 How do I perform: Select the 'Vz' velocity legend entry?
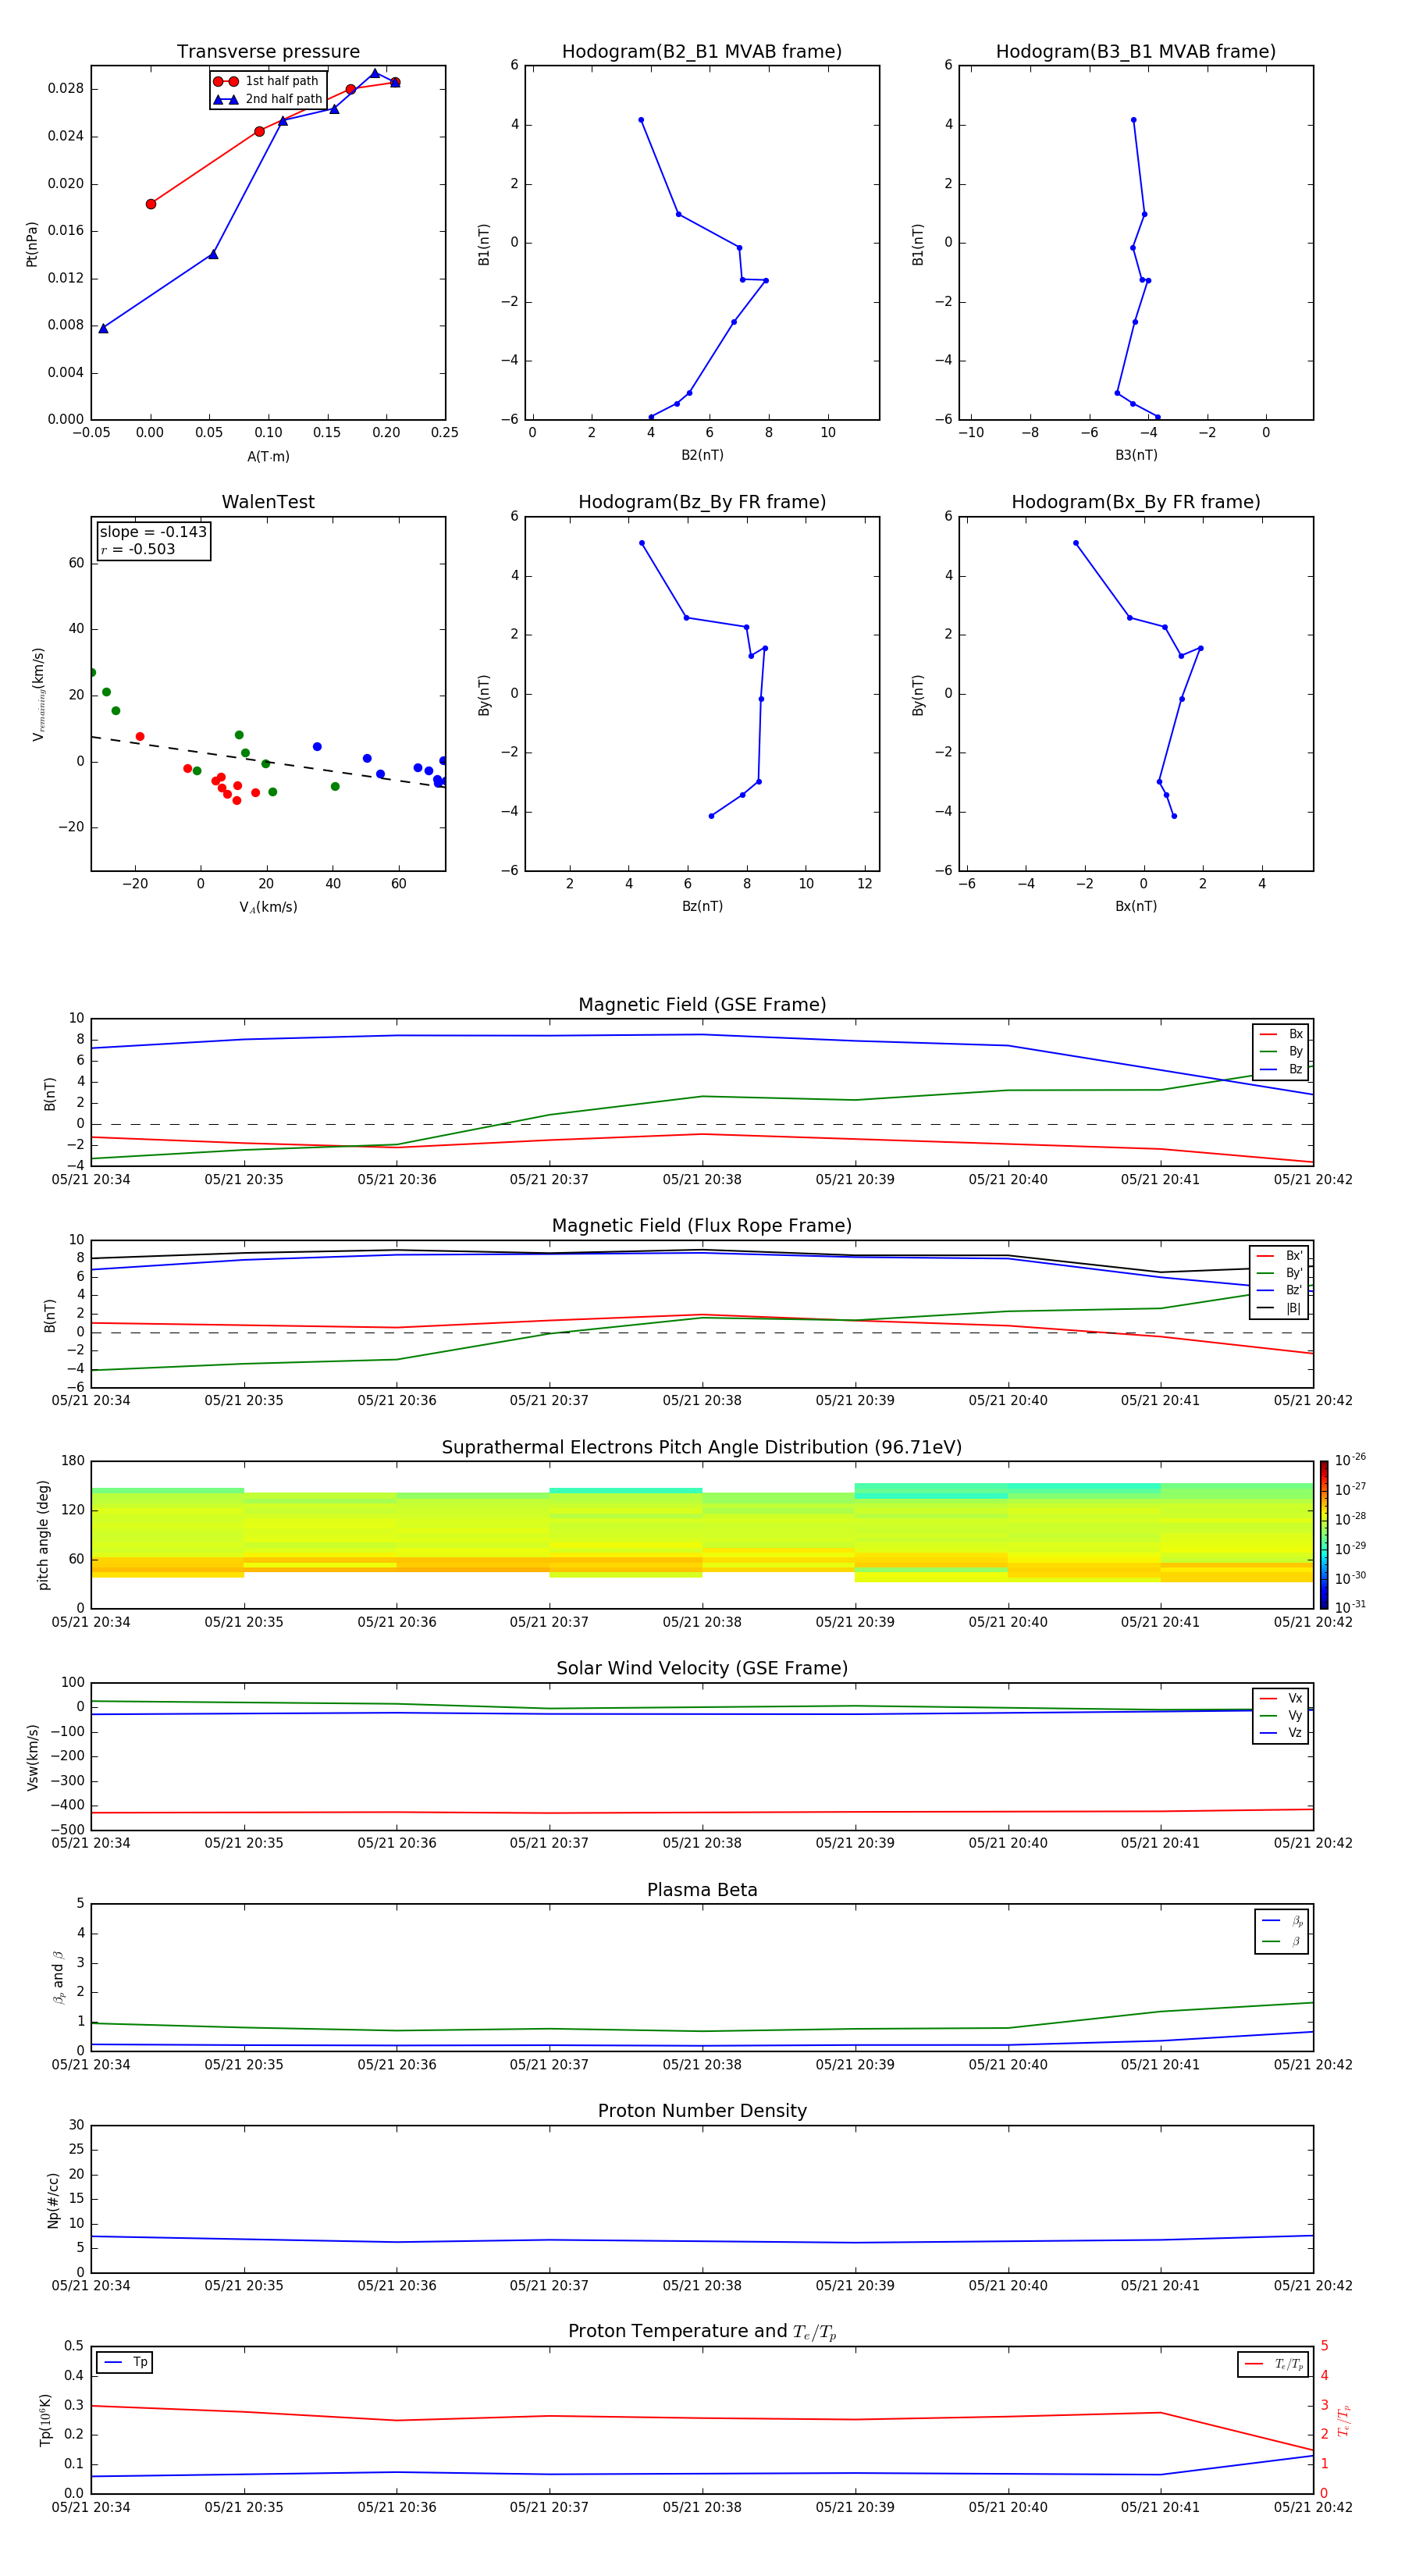point(1281,1733)
